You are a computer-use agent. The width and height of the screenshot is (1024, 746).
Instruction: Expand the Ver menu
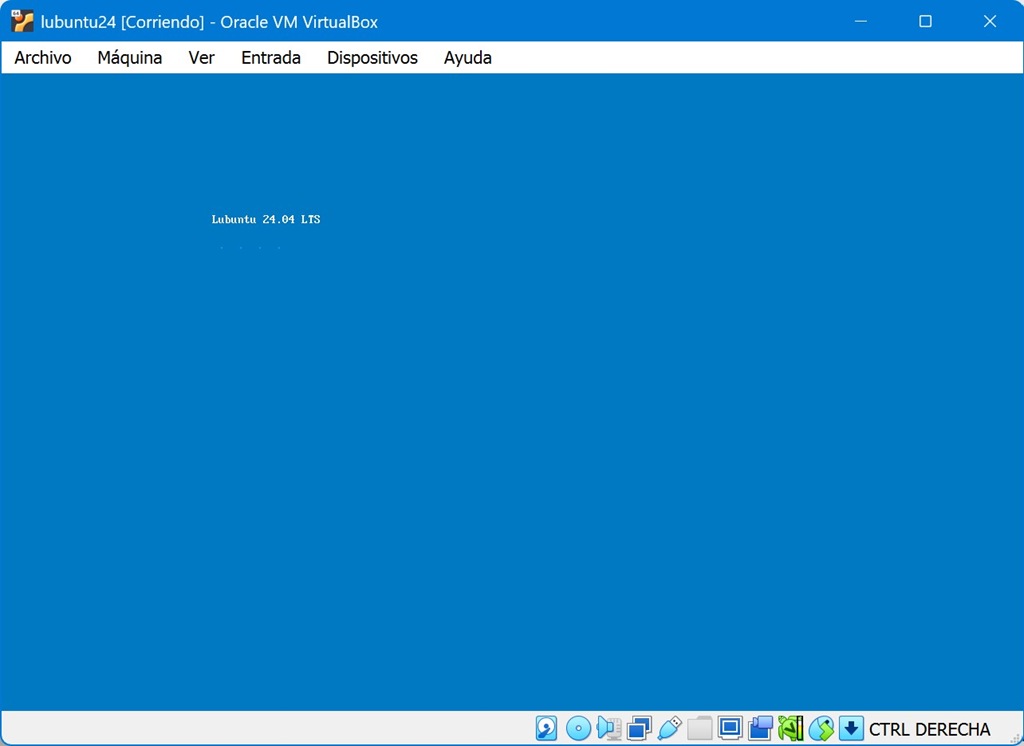click(x=201, y=58)
